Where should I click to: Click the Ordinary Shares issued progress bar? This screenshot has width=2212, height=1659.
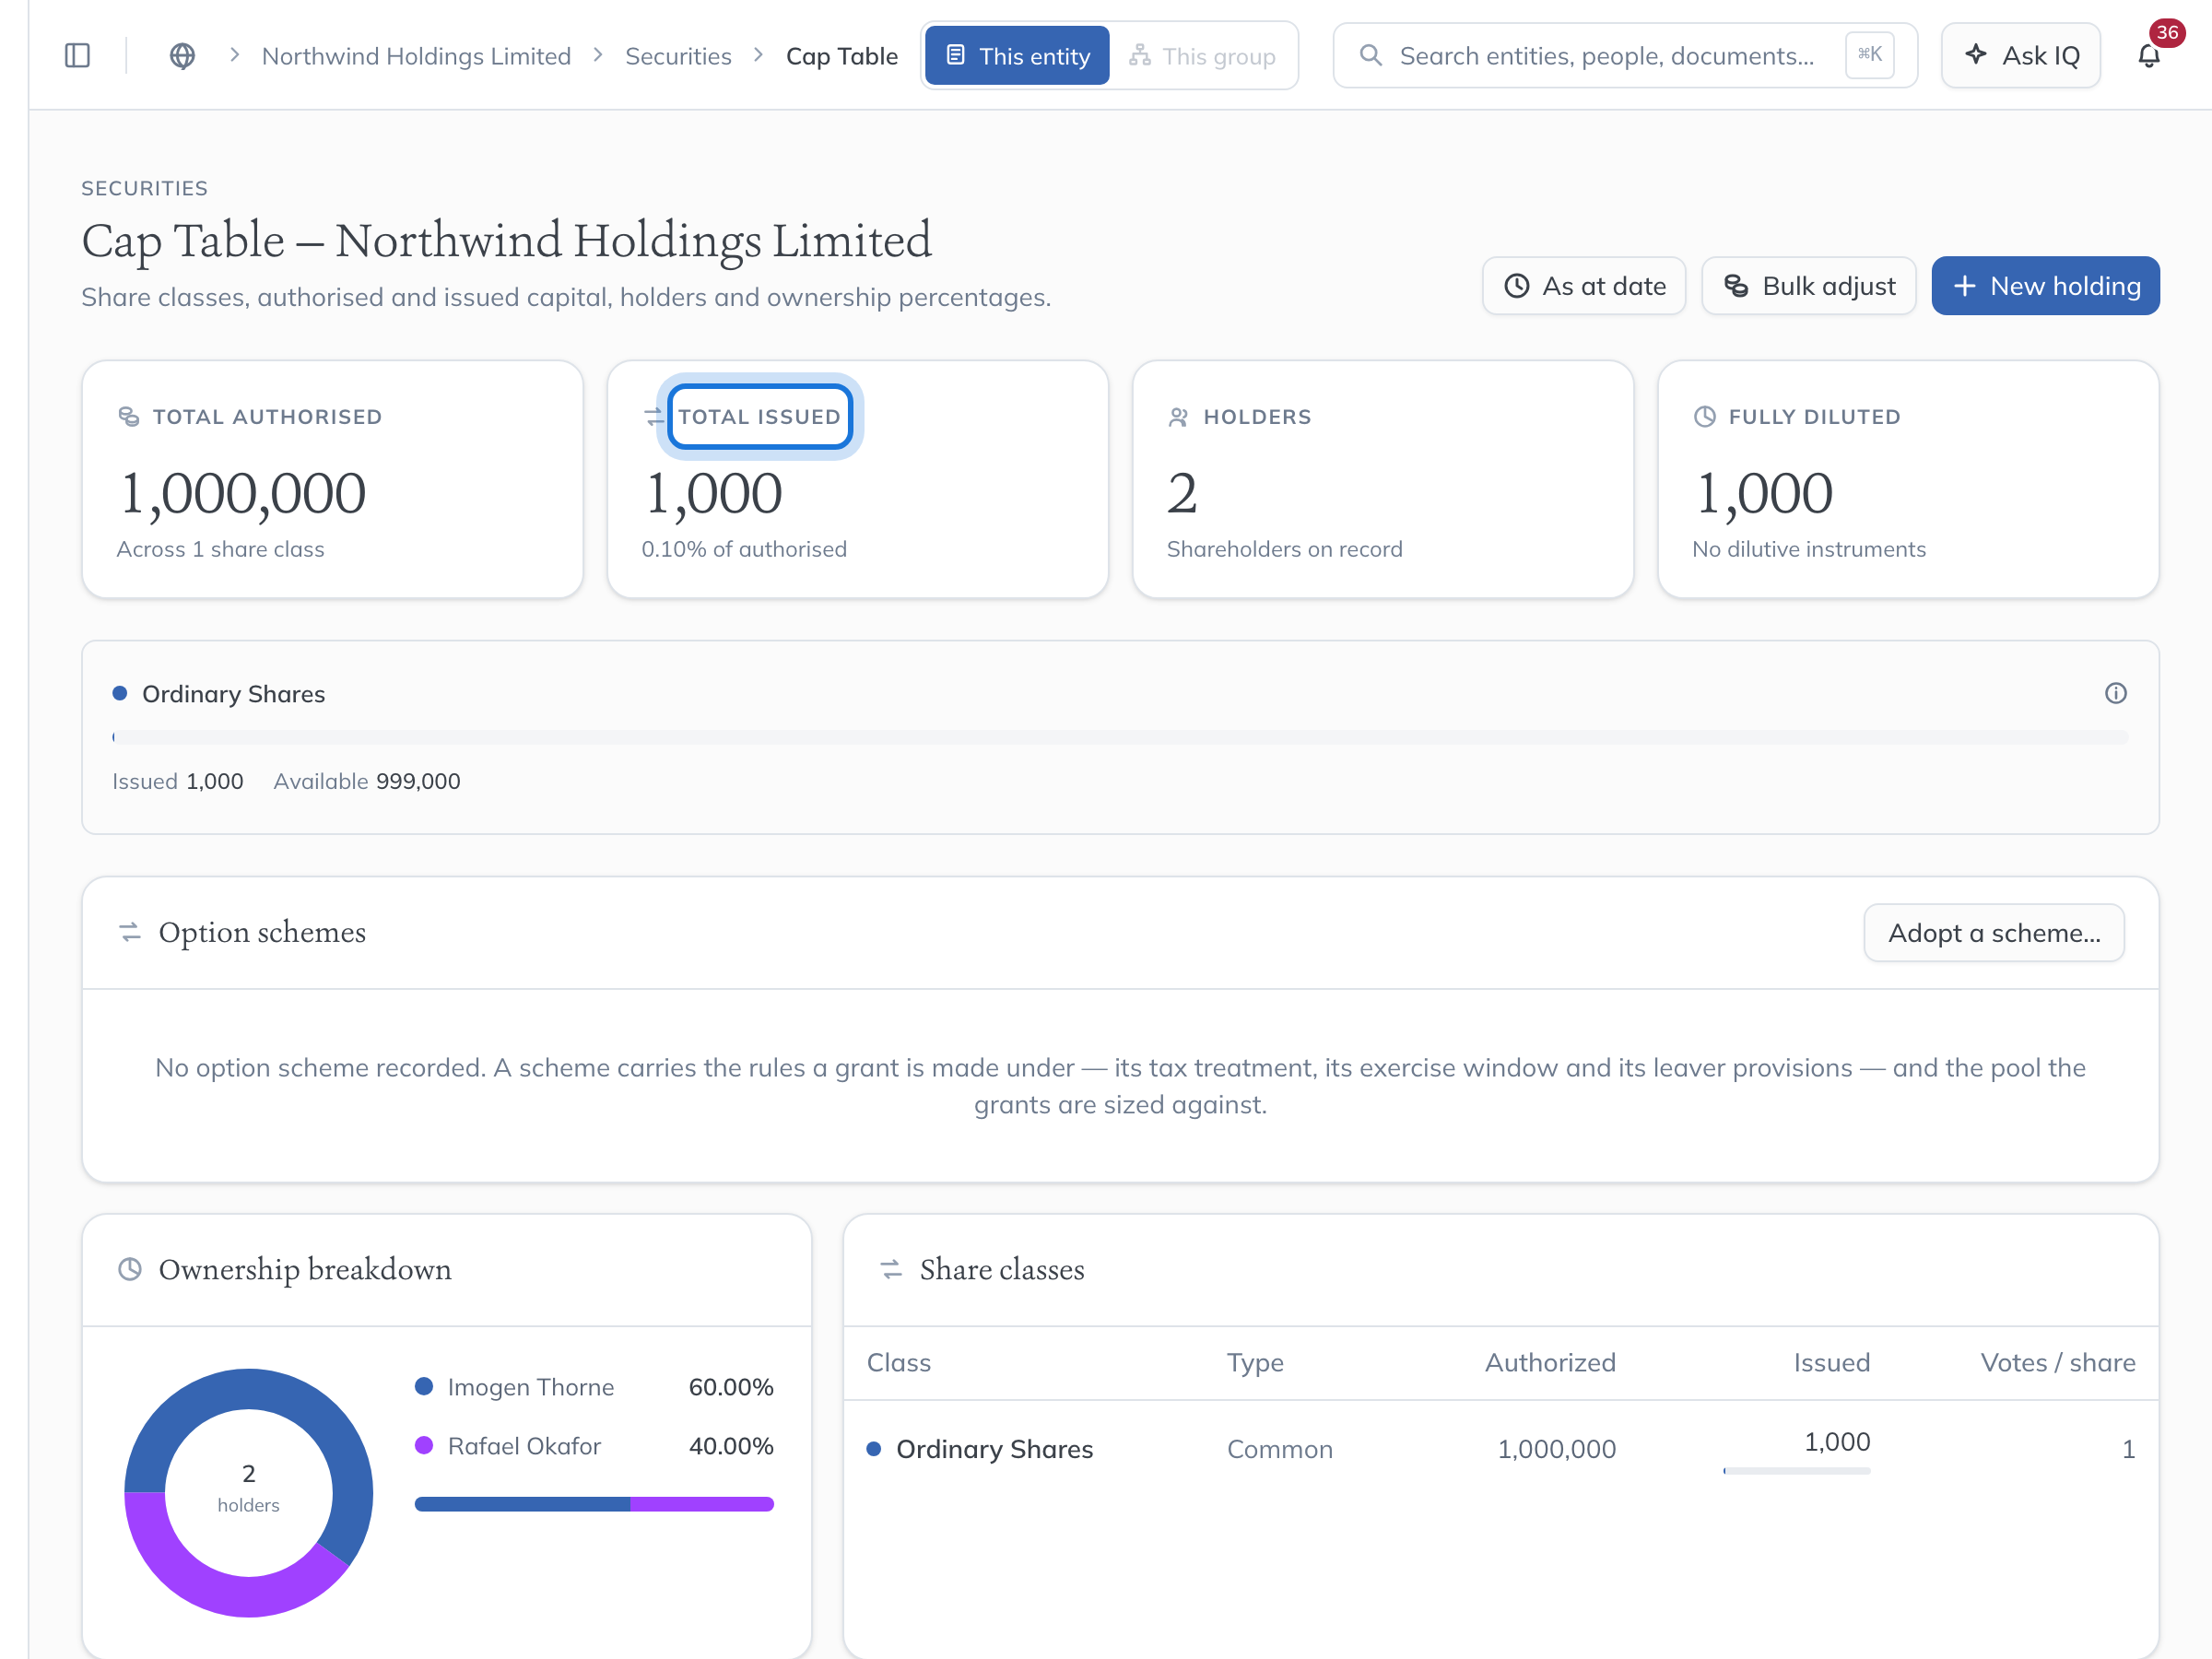(1120, 737)
